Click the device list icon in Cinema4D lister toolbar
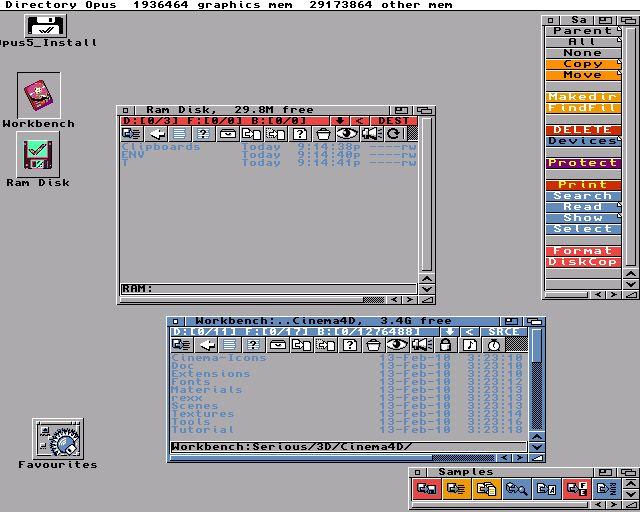The image size is (640, 512). (181, 345)
